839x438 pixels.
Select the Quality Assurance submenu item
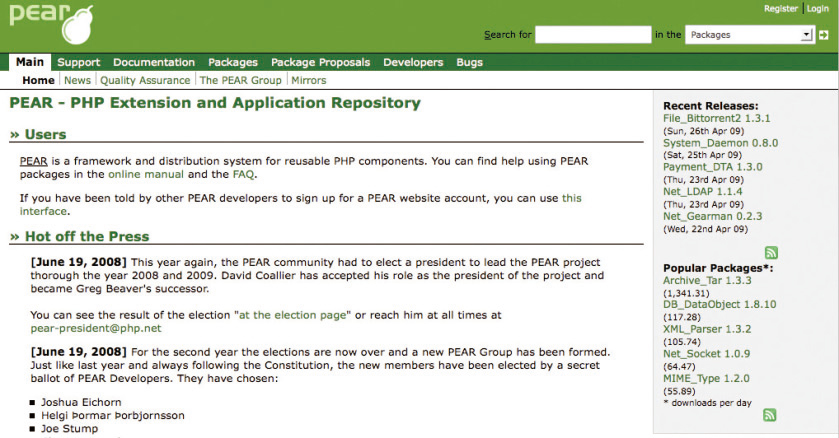145,80
